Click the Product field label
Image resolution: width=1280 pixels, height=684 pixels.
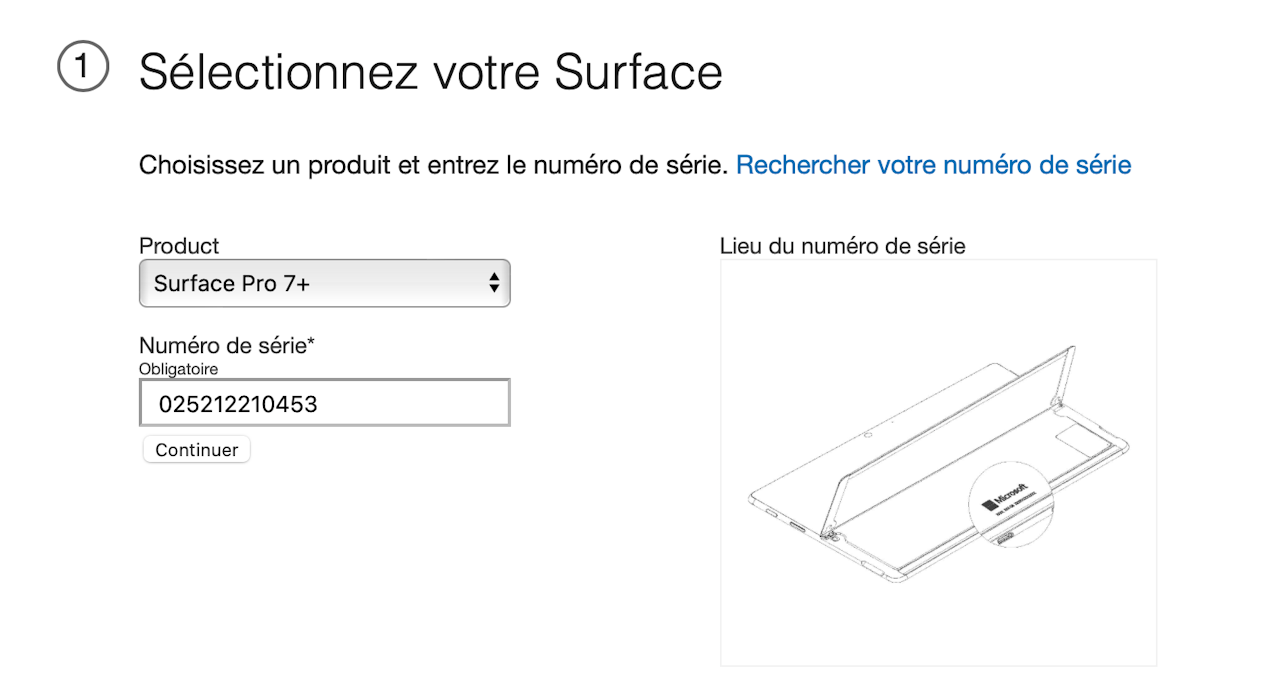point(179,245)
